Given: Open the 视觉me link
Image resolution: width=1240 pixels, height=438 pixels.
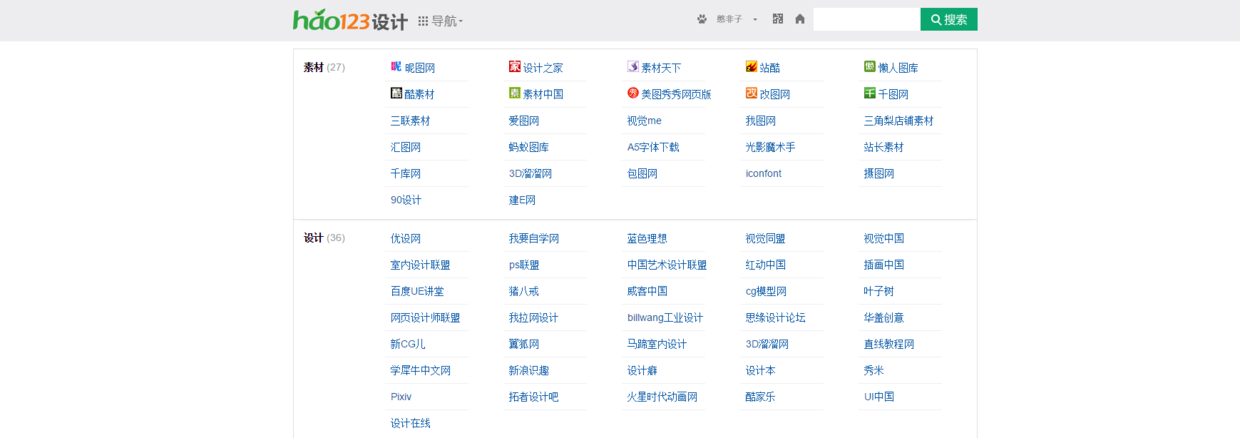Looking at the screenshot, I should pos(644,120).
